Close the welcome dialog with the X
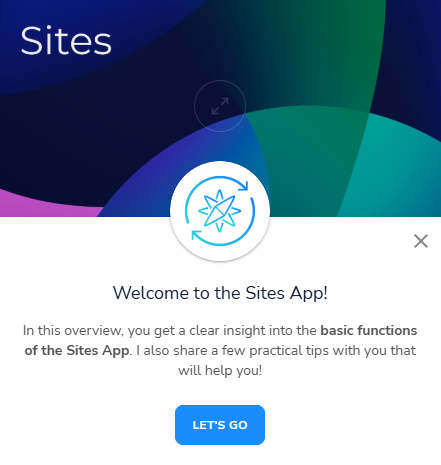Screen dimensions: 441x465 coord(421,241)
